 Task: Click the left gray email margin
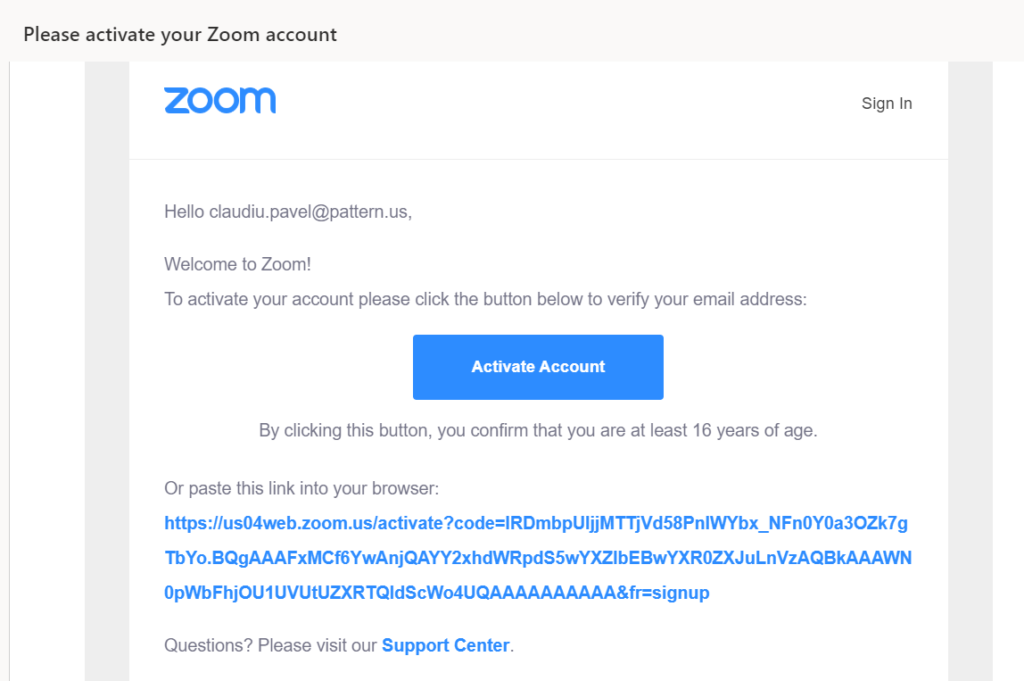107,372
